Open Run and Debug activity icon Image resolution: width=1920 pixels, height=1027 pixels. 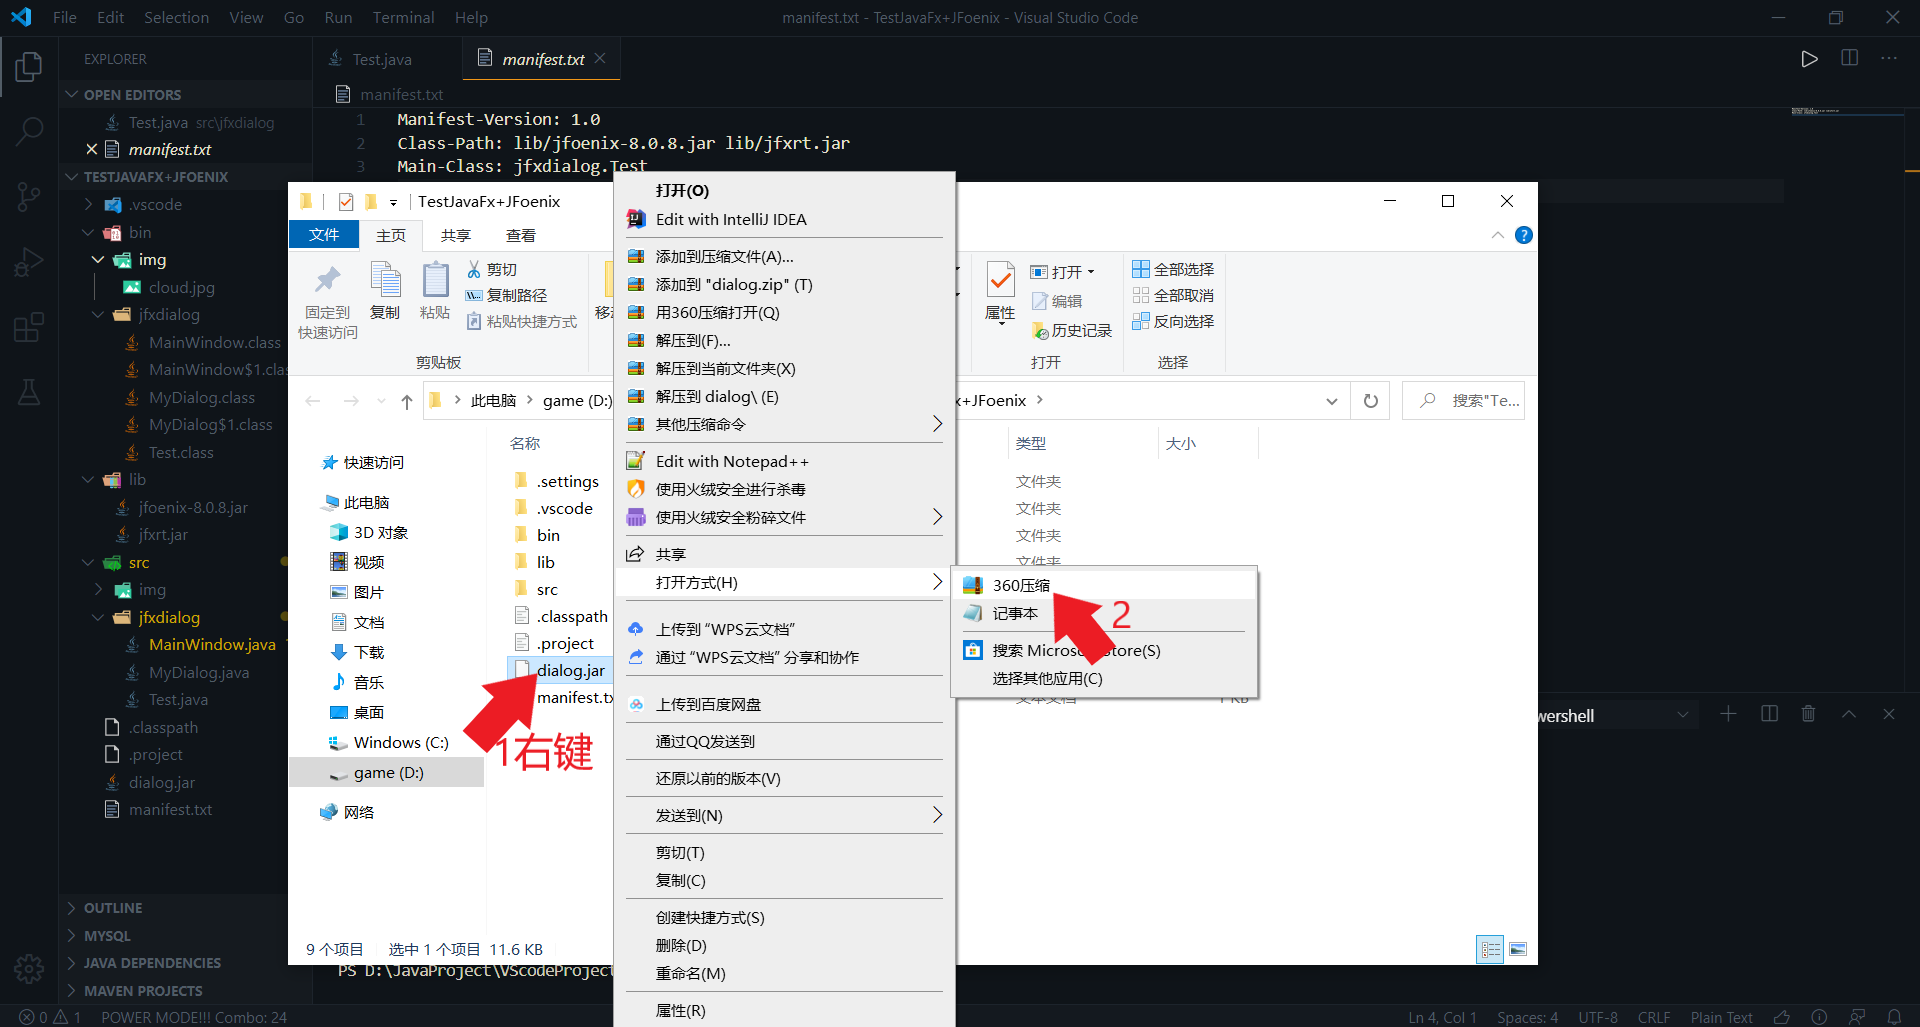pyautogui.click(x=29, y=262)
